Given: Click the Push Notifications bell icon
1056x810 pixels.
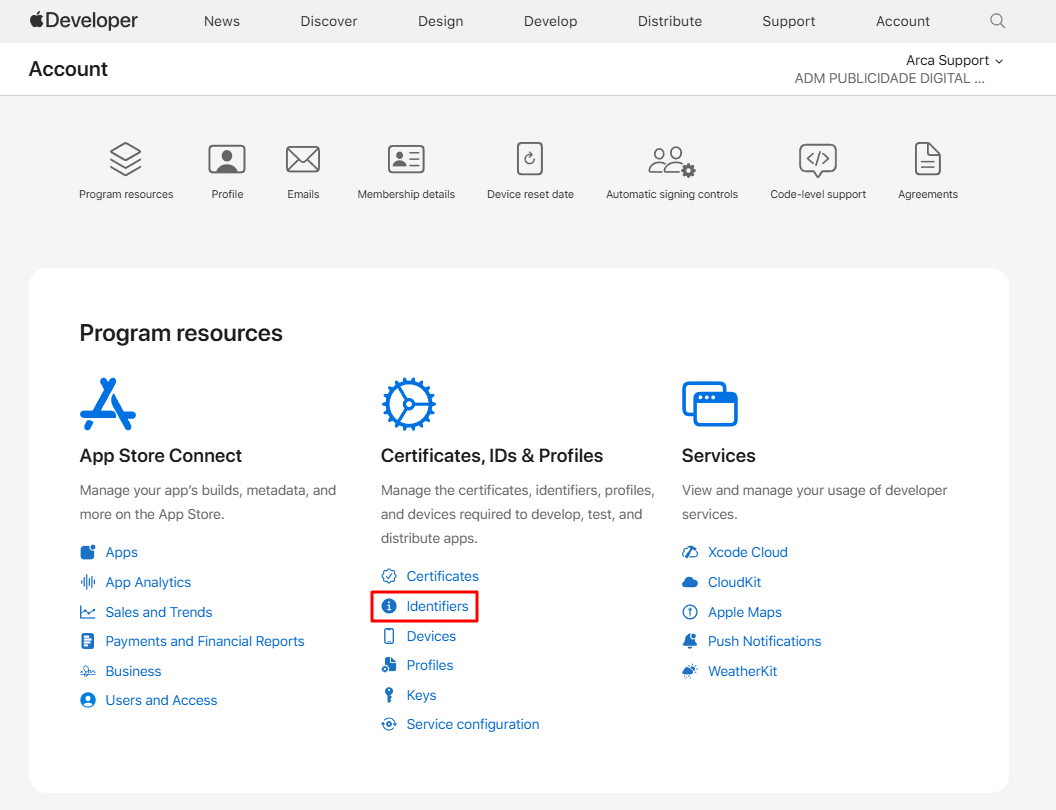Looking at the screenshot, I should tap(690, 641).
